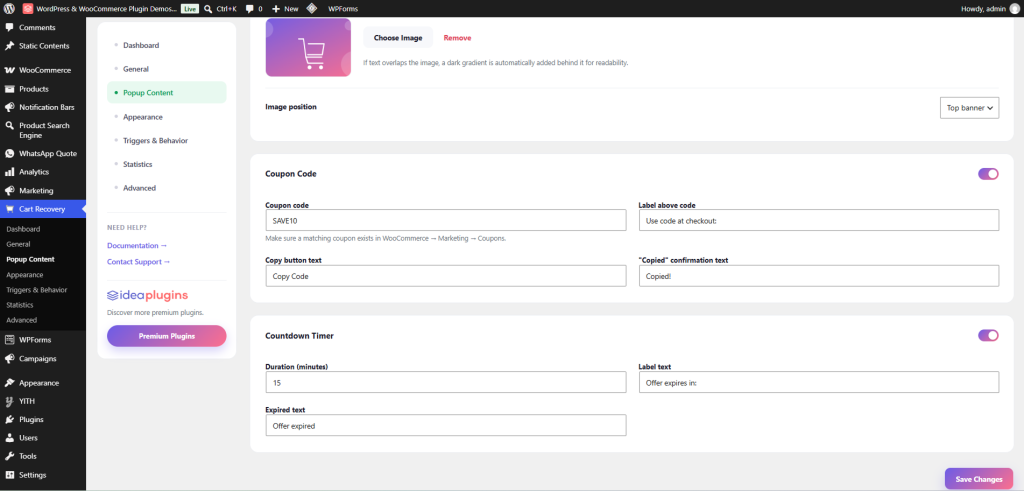Click the Live status badge
The image size is (1024, 491).
point(189,9)
